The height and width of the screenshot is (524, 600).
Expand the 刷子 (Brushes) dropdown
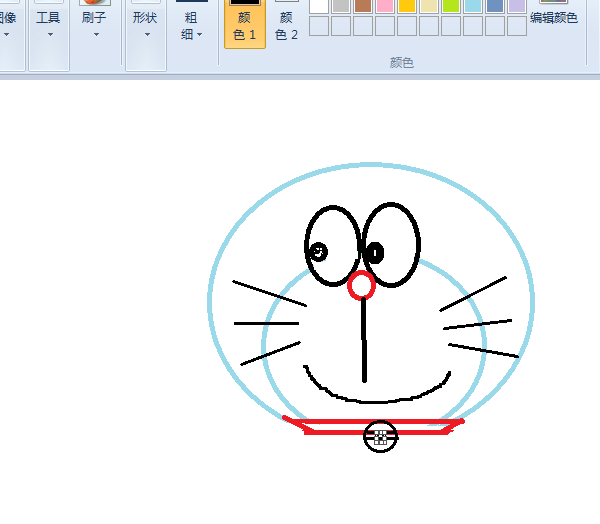coord(95,23)
